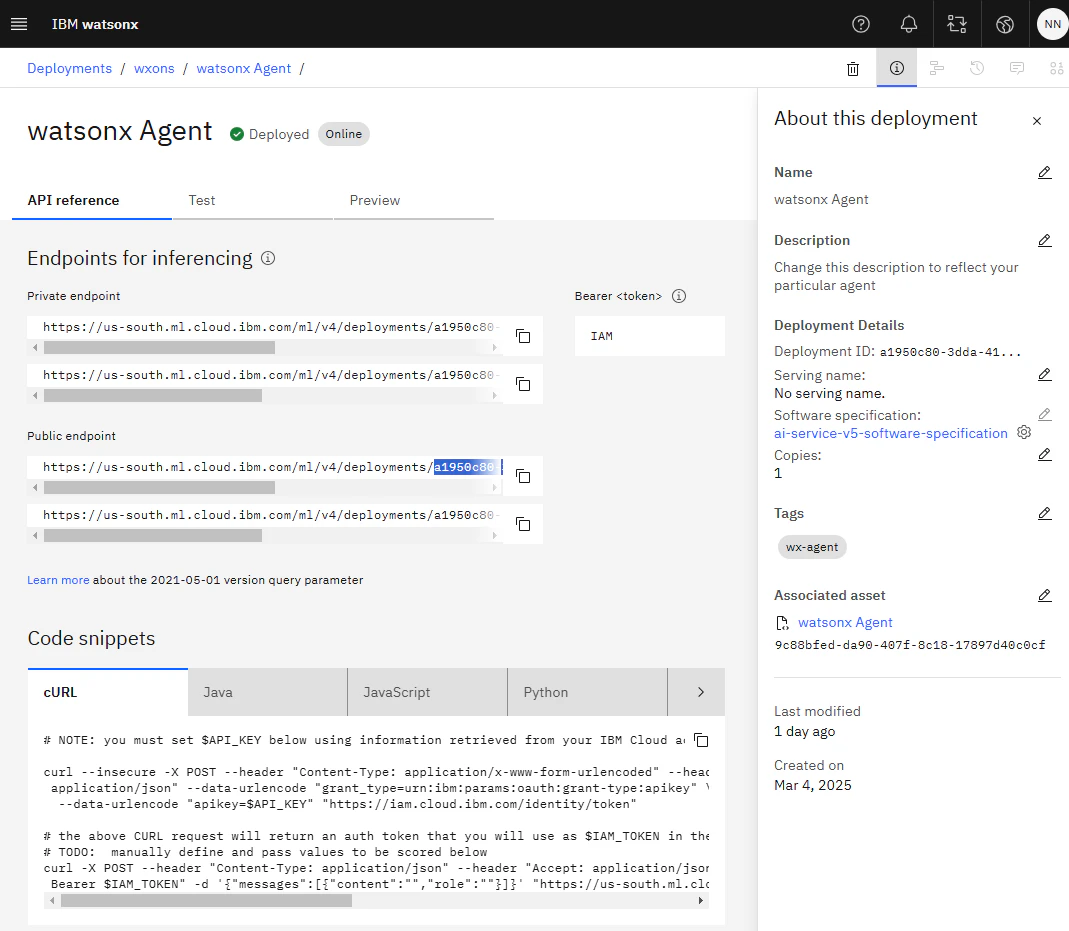This screenshot has height=931, width=1069.
Task: Open the help question mark icon
Action: (861, 24)
